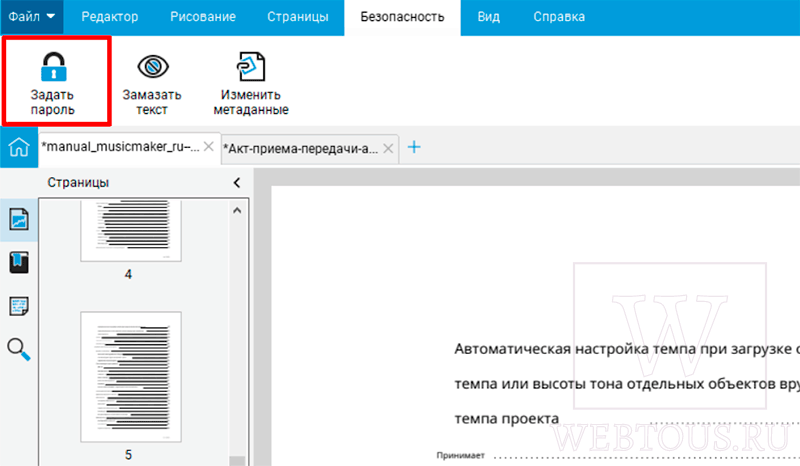Click the page number 5 label
This screenshot has height=466, width=800.
click(128, 455)
